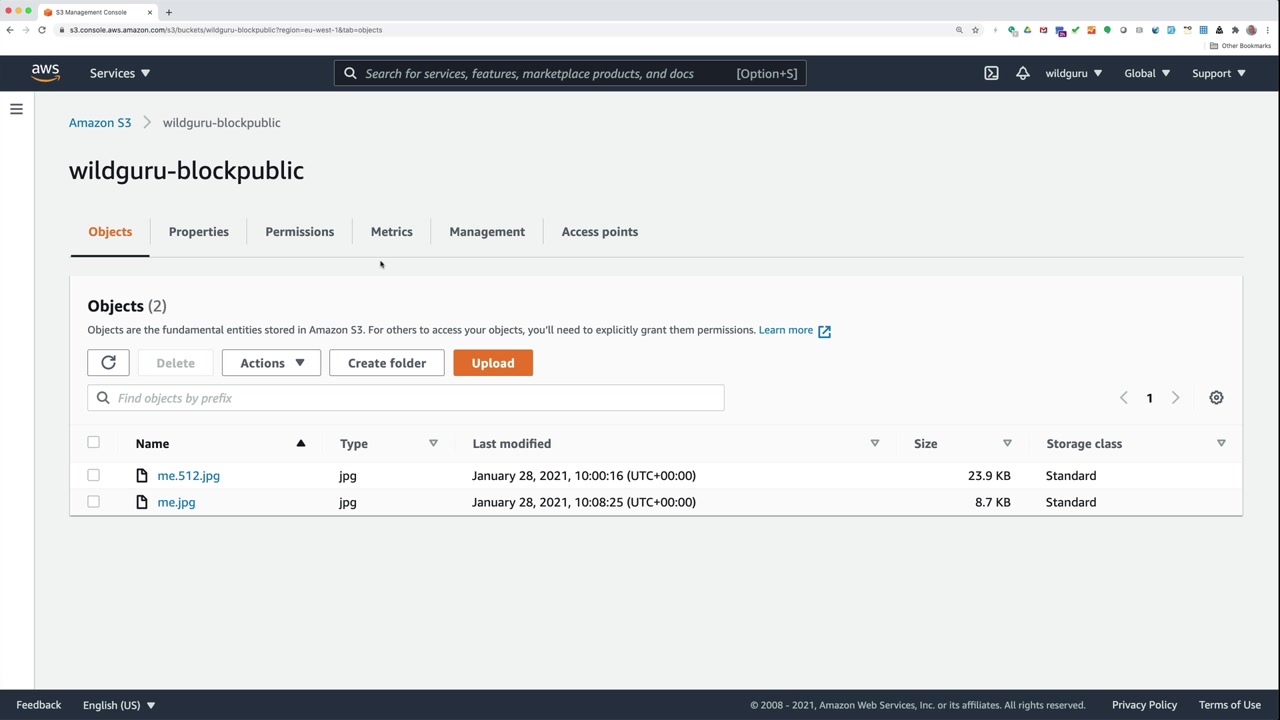The image size is (1280, 720).
Task: Click the browser back arrow
Action: (10, 30)
